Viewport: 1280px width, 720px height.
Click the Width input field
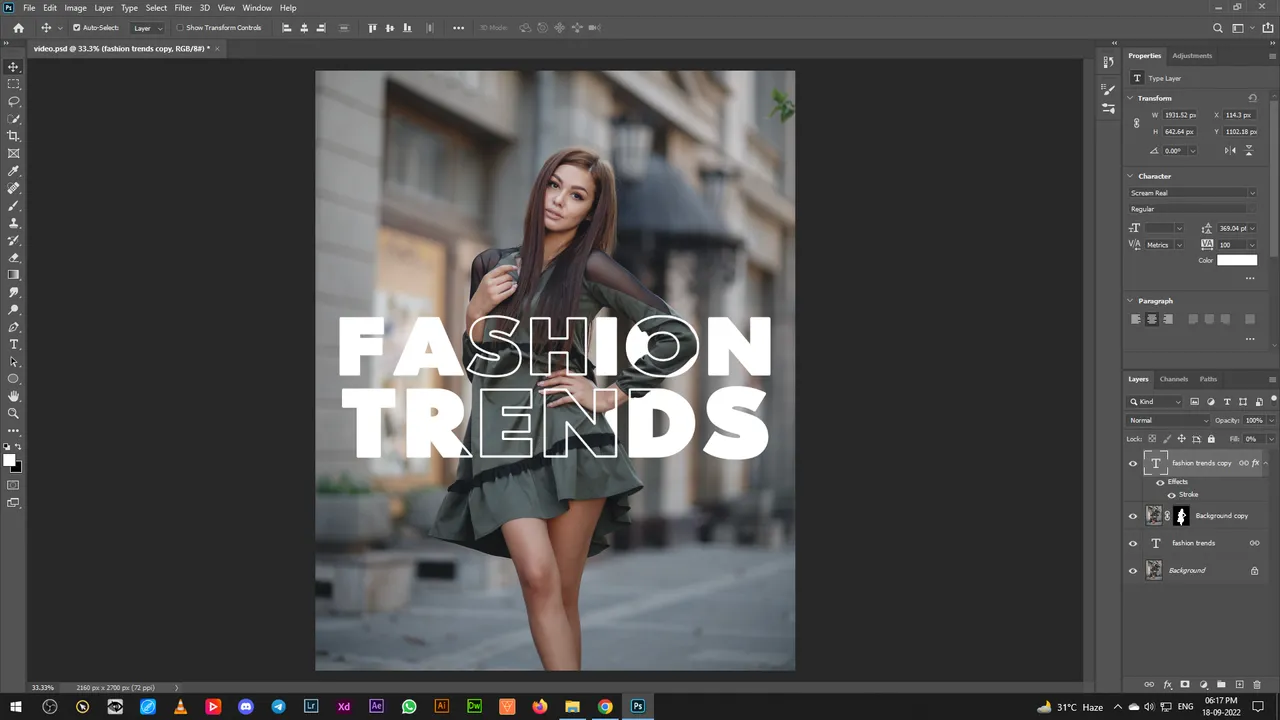(1180, 115)
